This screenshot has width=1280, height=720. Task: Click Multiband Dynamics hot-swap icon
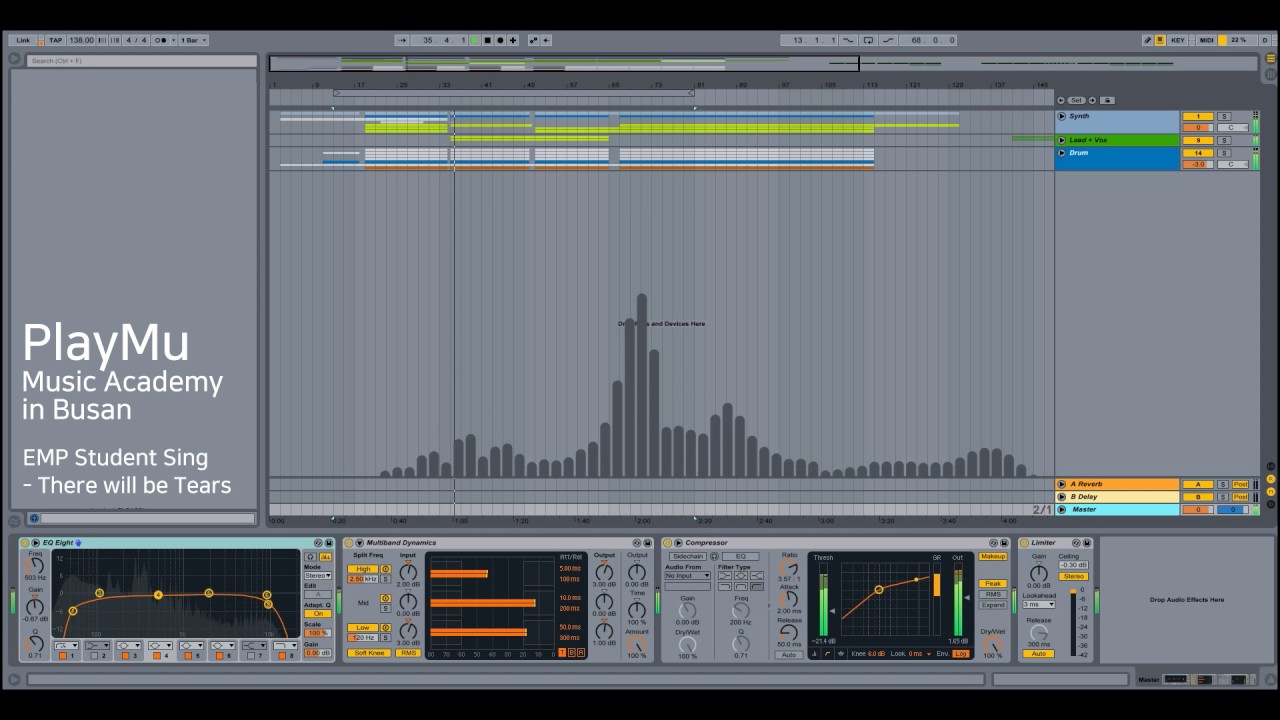coord(637,543)
